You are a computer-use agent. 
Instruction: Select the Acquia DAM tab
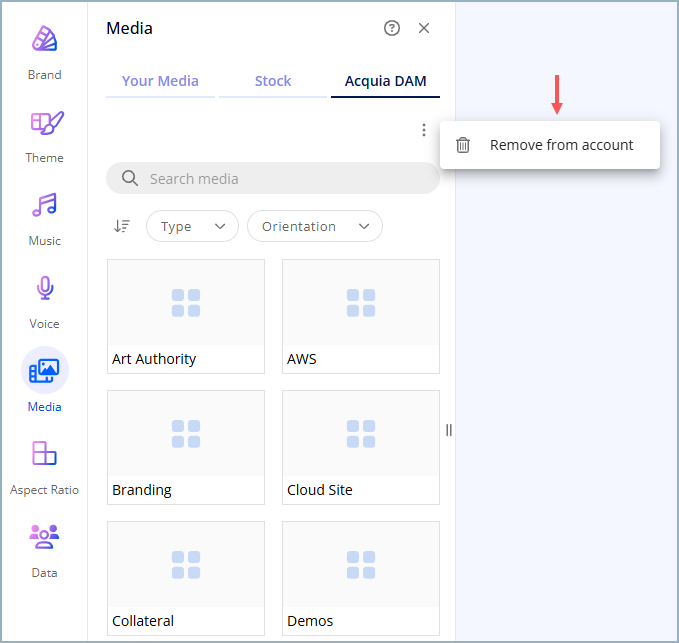385,81
